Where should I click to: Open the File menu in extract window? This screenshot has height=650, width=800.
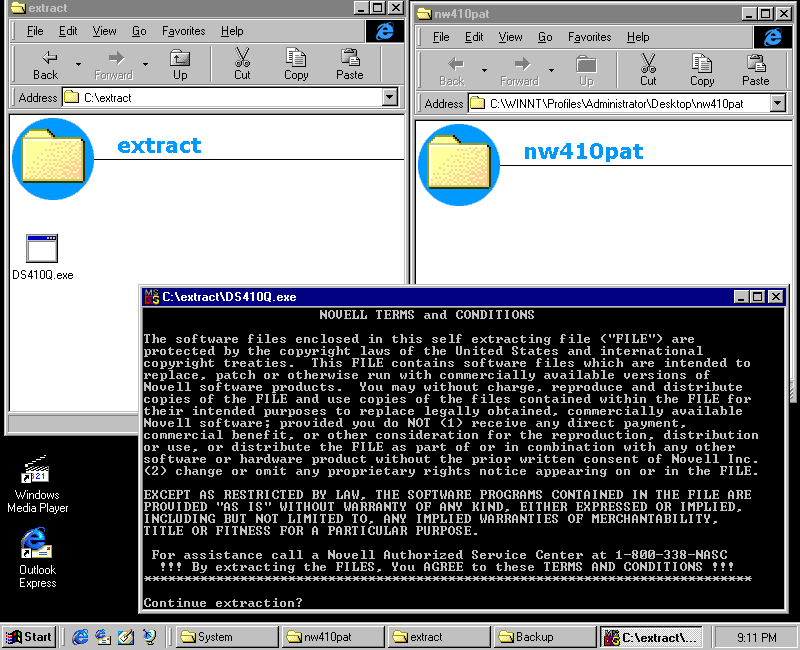point(35,31)
